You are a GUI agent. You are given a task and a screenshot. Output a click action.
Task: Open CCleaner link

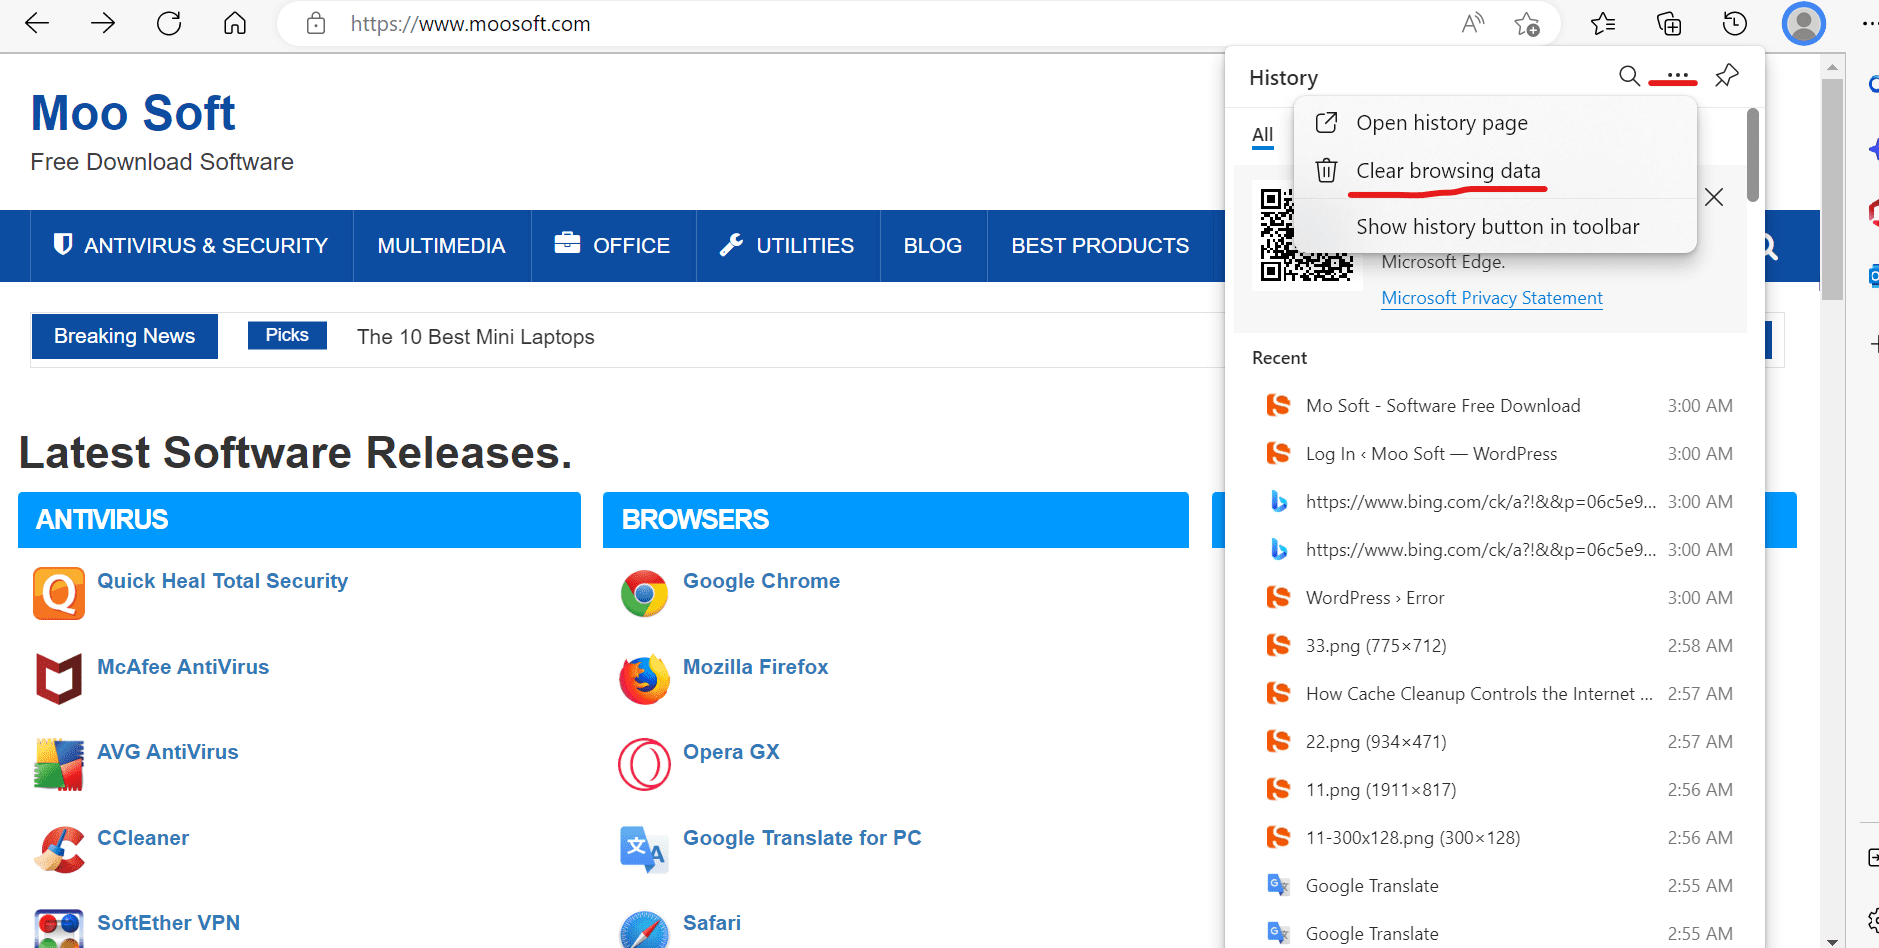143,838
